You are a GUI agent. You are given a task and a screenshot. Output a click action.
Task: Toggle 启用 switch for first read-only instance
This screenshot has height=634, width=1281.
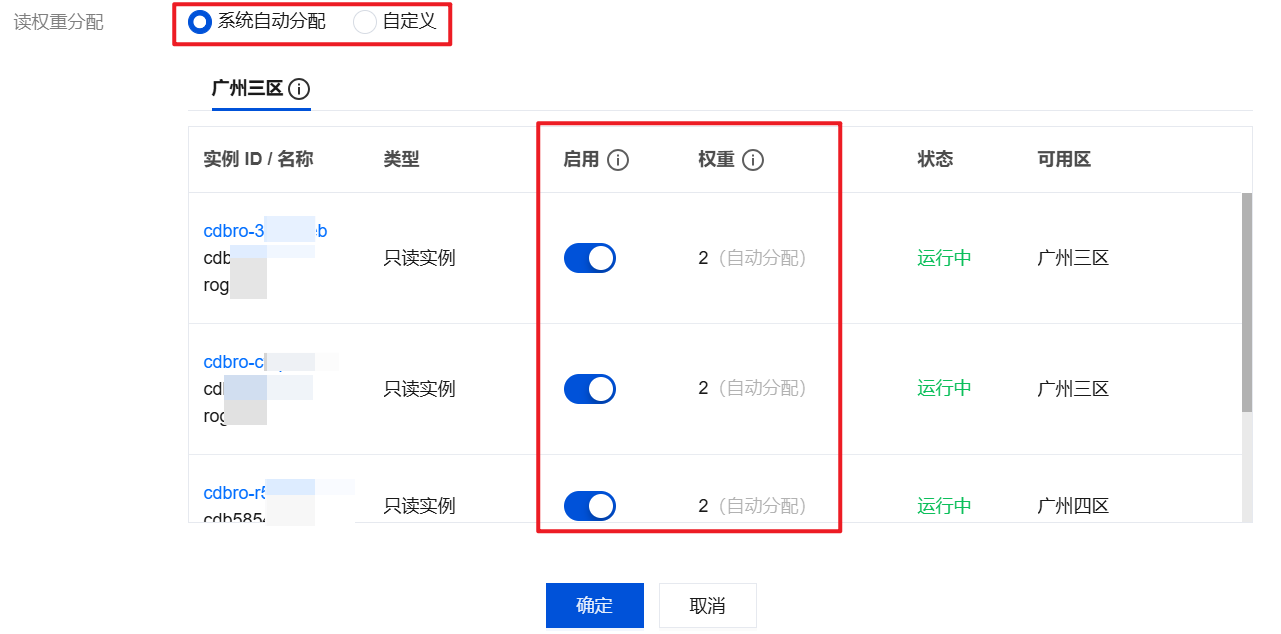pos(590,258)
